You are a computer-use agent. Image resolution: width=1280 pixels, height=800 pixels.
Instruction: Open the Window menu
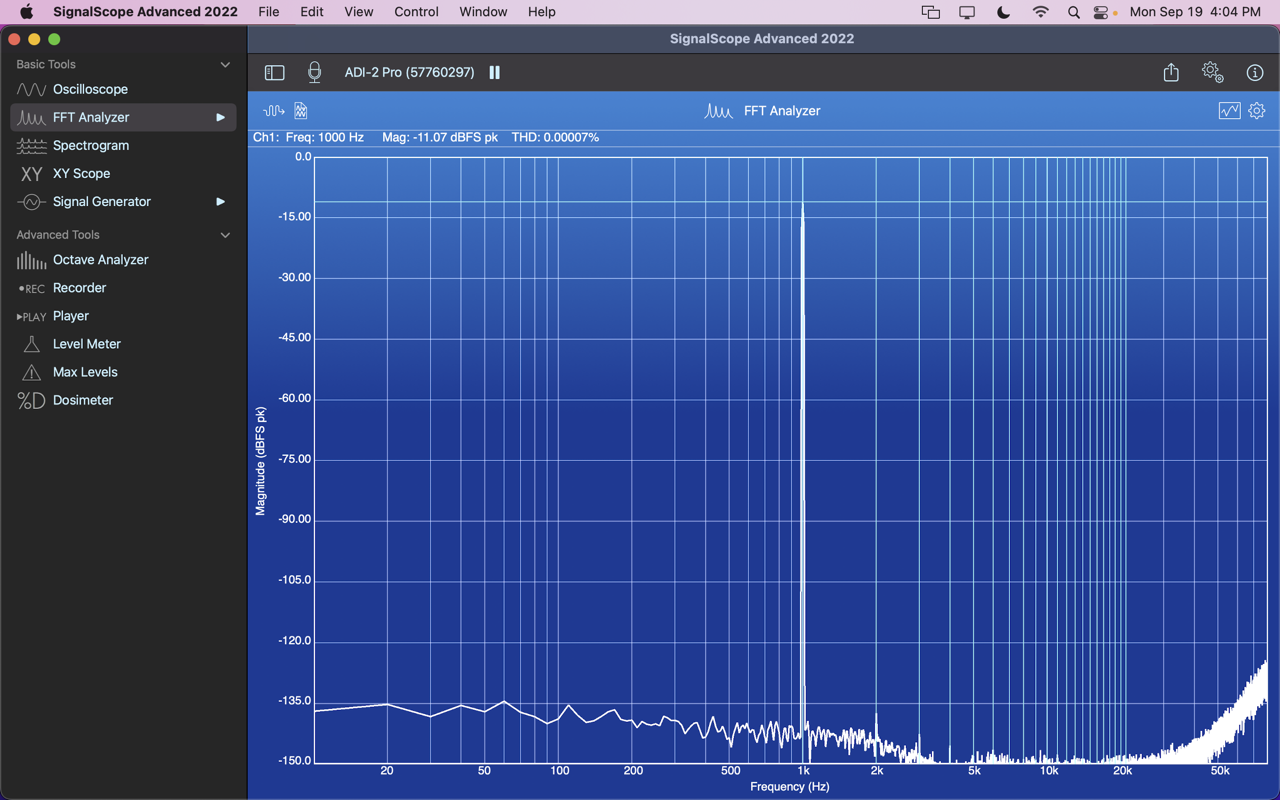(x=483, y=12)
